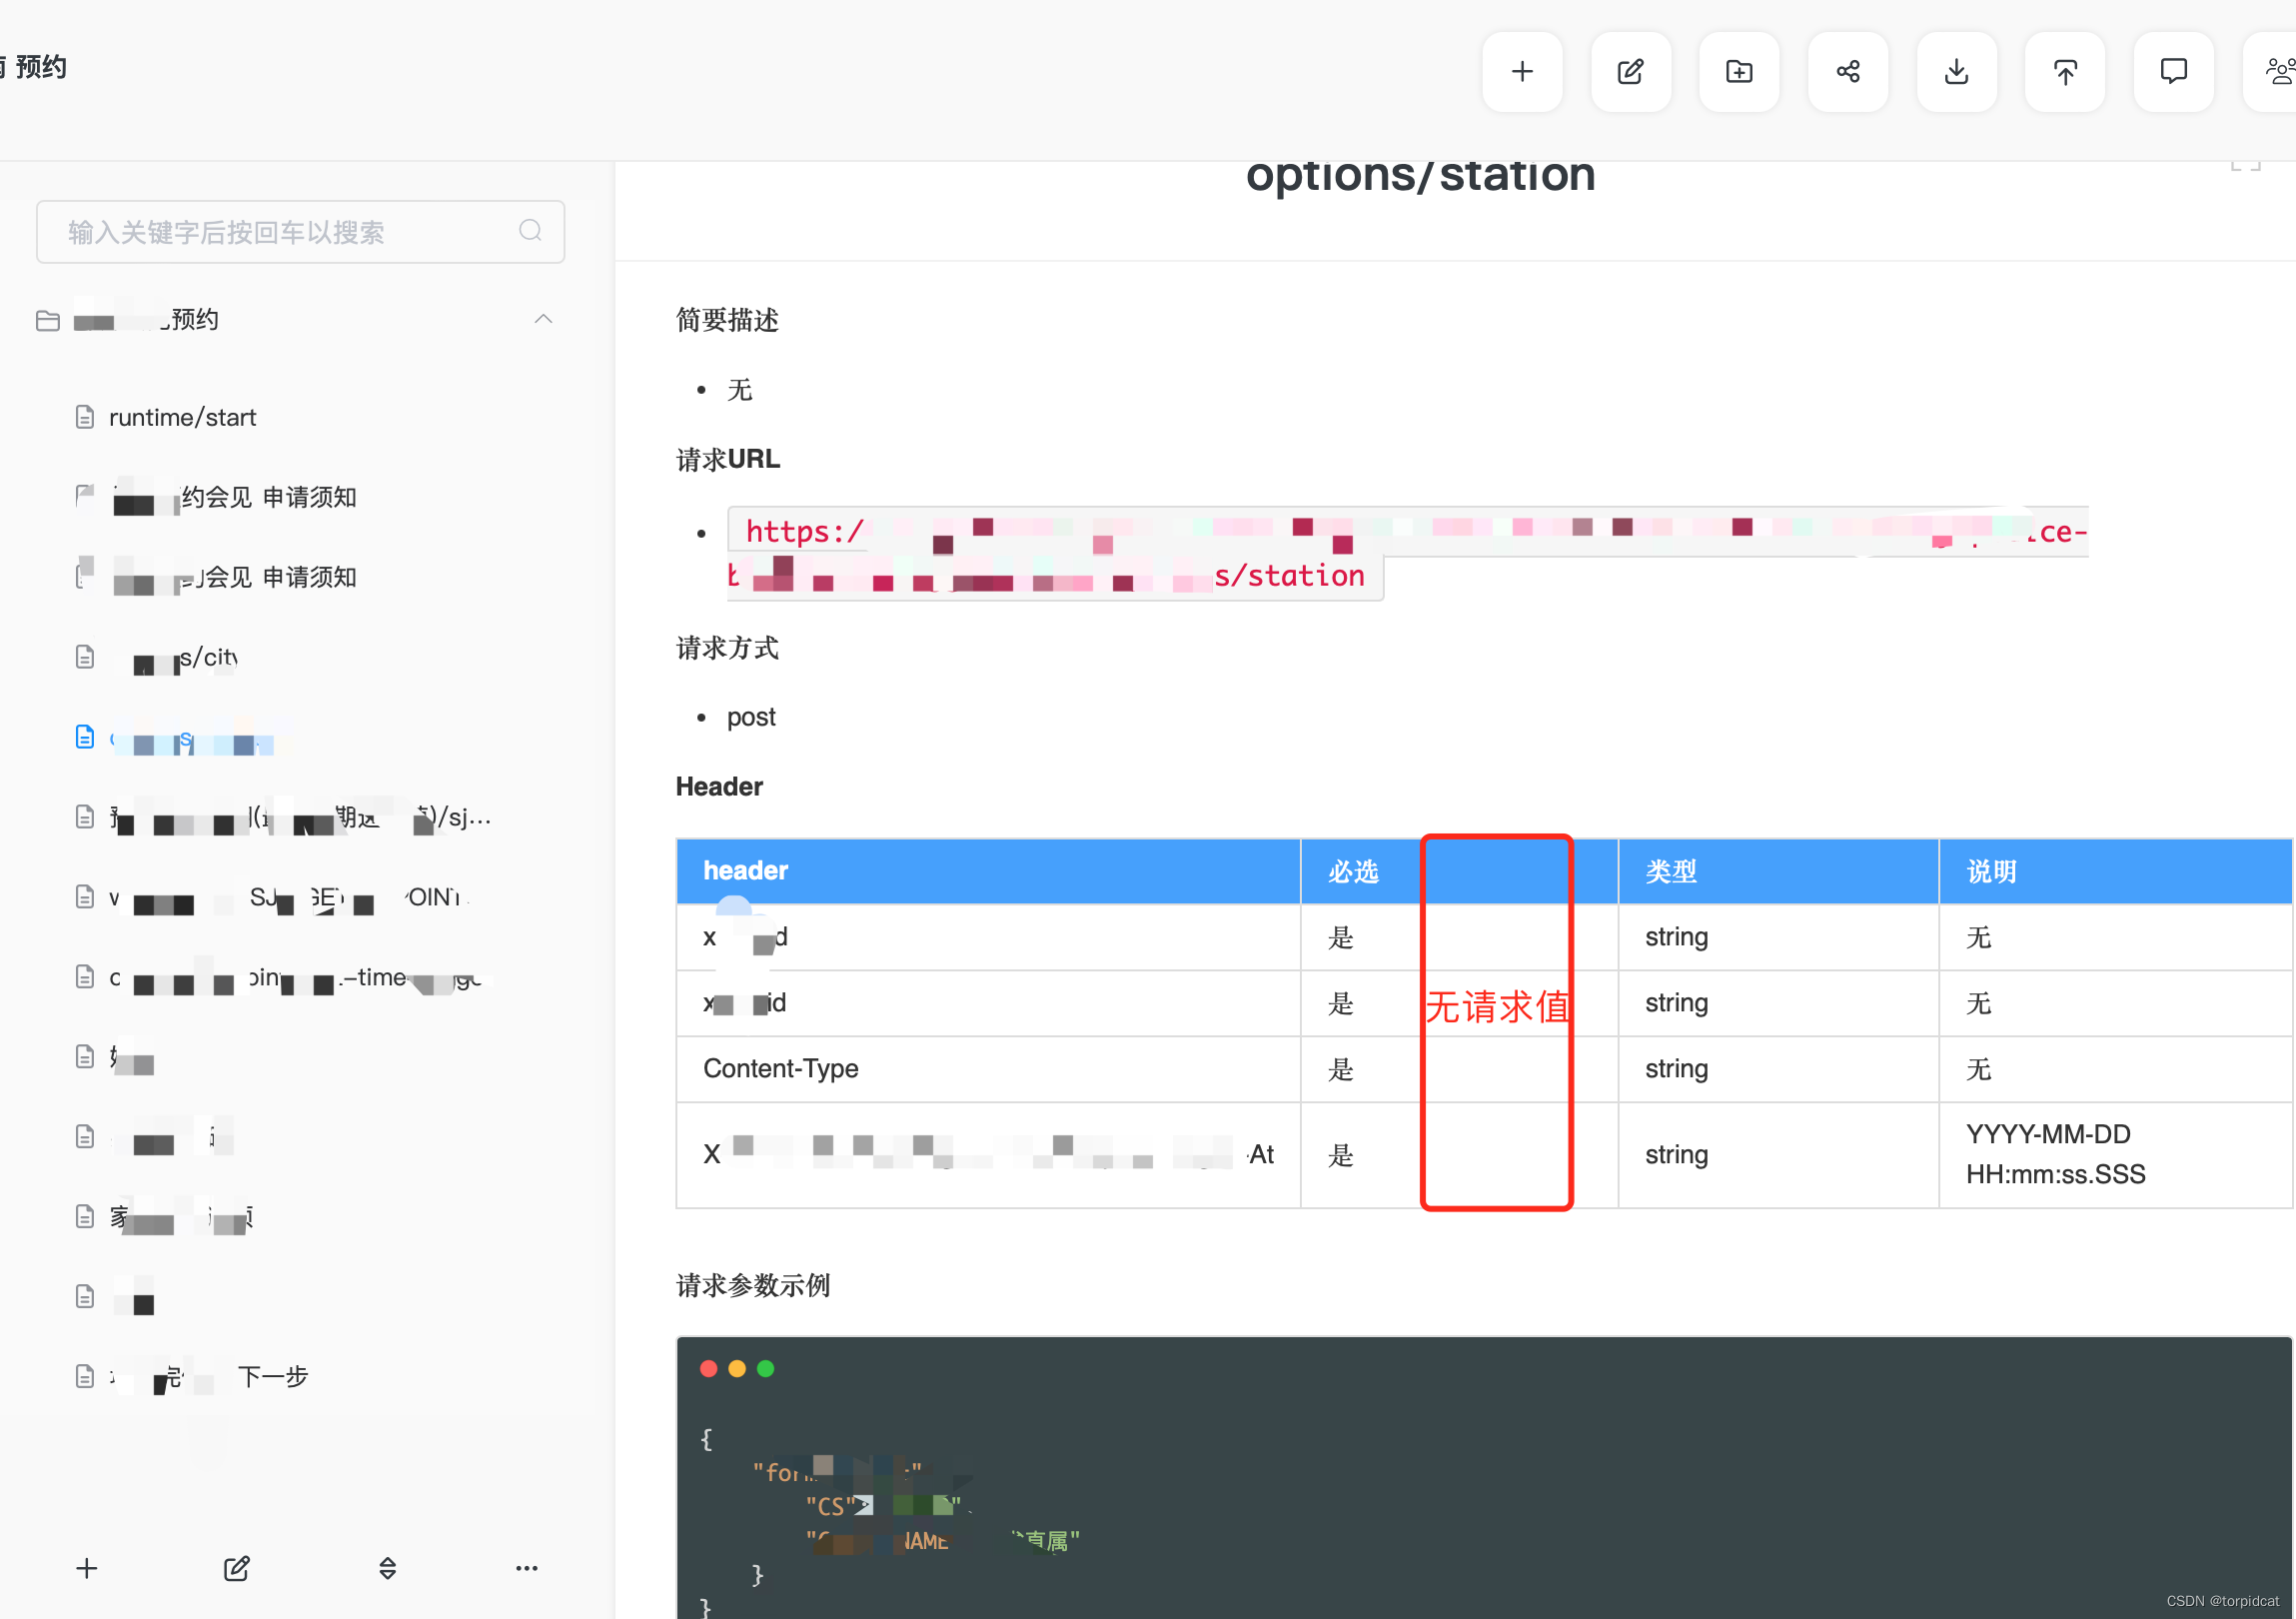Click the members icon at top right

tap(2278, 72)
